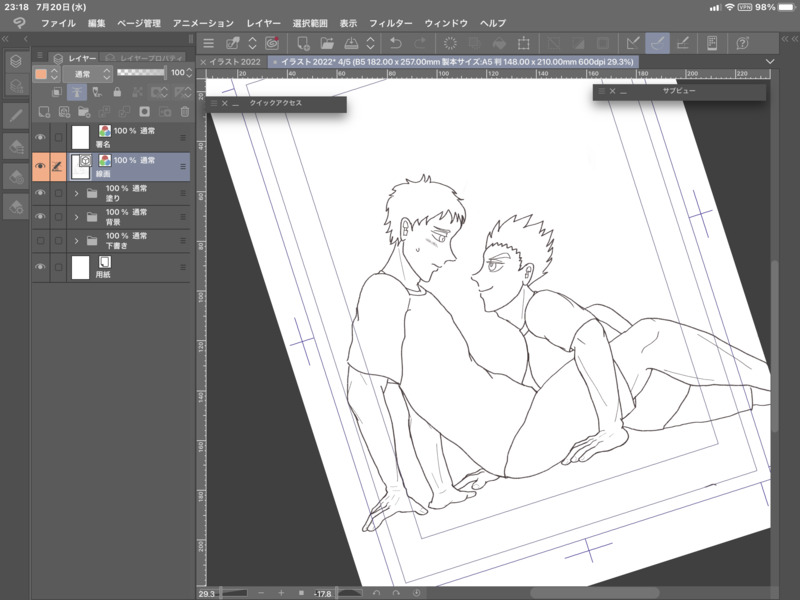Open the 表示 menu

click(348, 23)
